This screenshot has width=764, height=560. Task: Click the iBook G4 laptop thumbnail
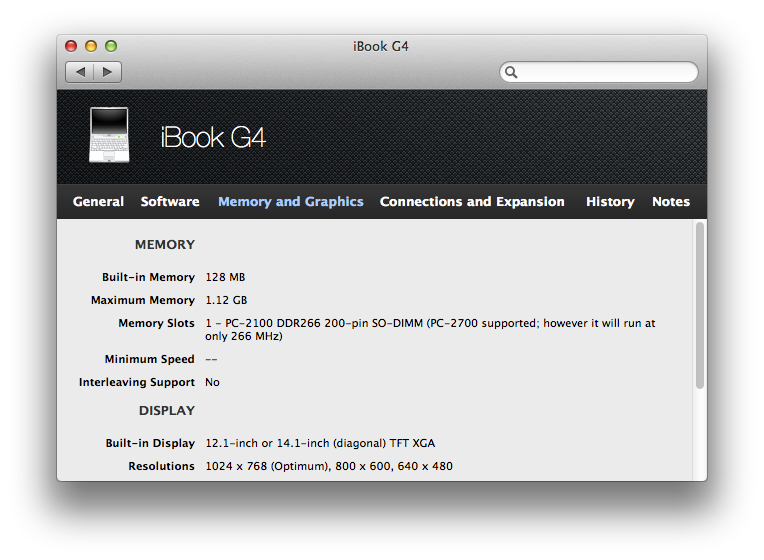(x=109, y=135)
